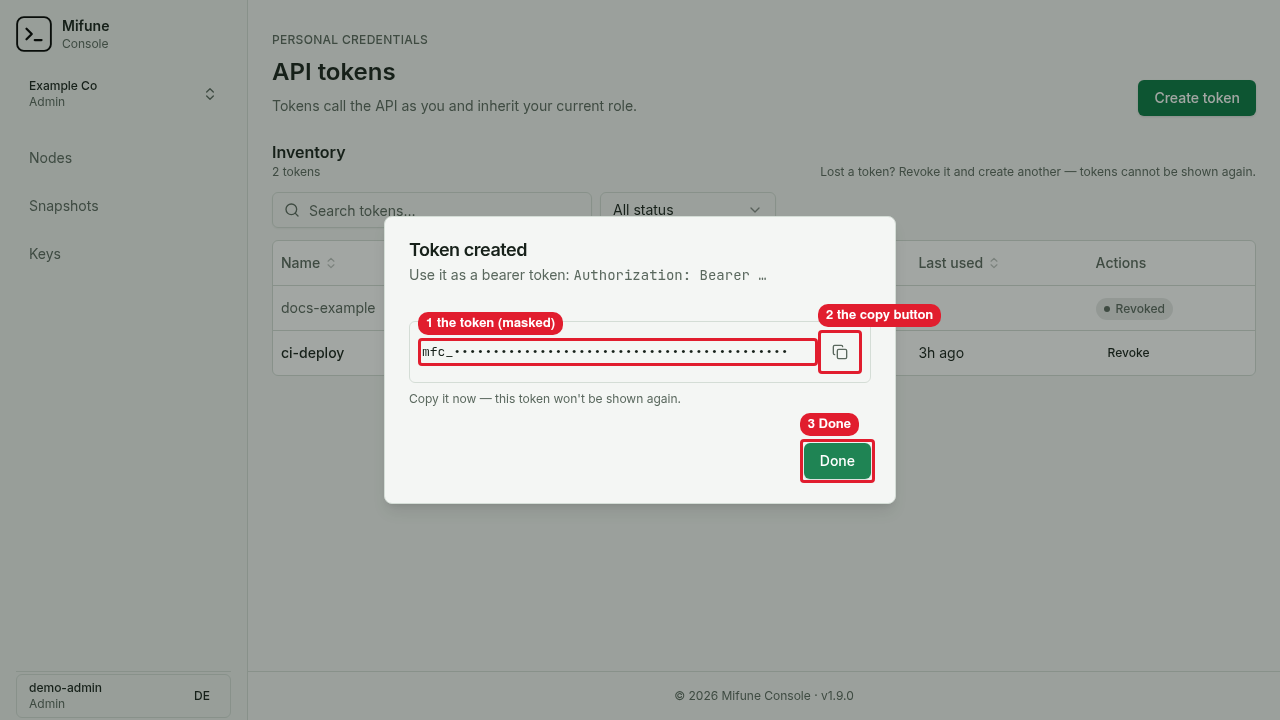Click the Create token button
Screen dimensions: 1280x720
click(x=1197, y=98)
